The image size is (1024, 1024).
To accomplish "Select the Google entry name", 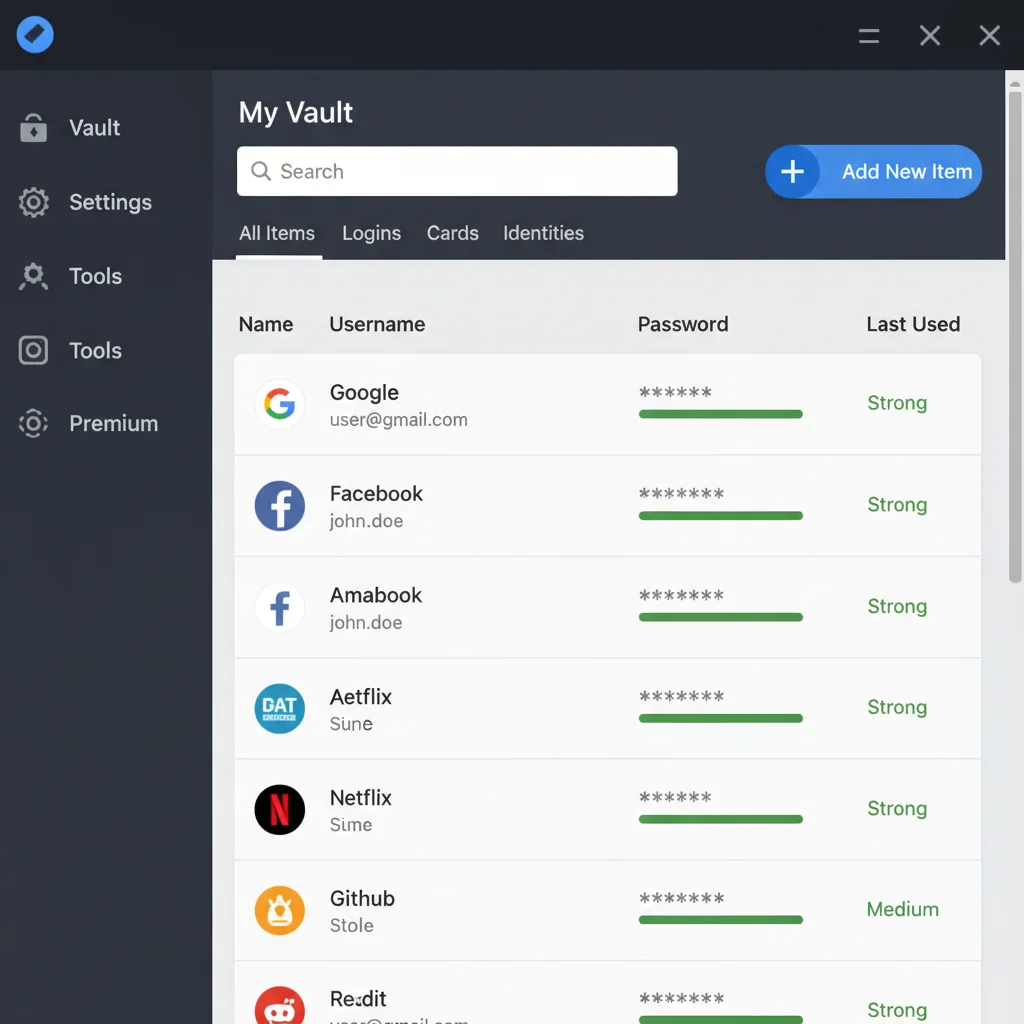I will [364, 392].
